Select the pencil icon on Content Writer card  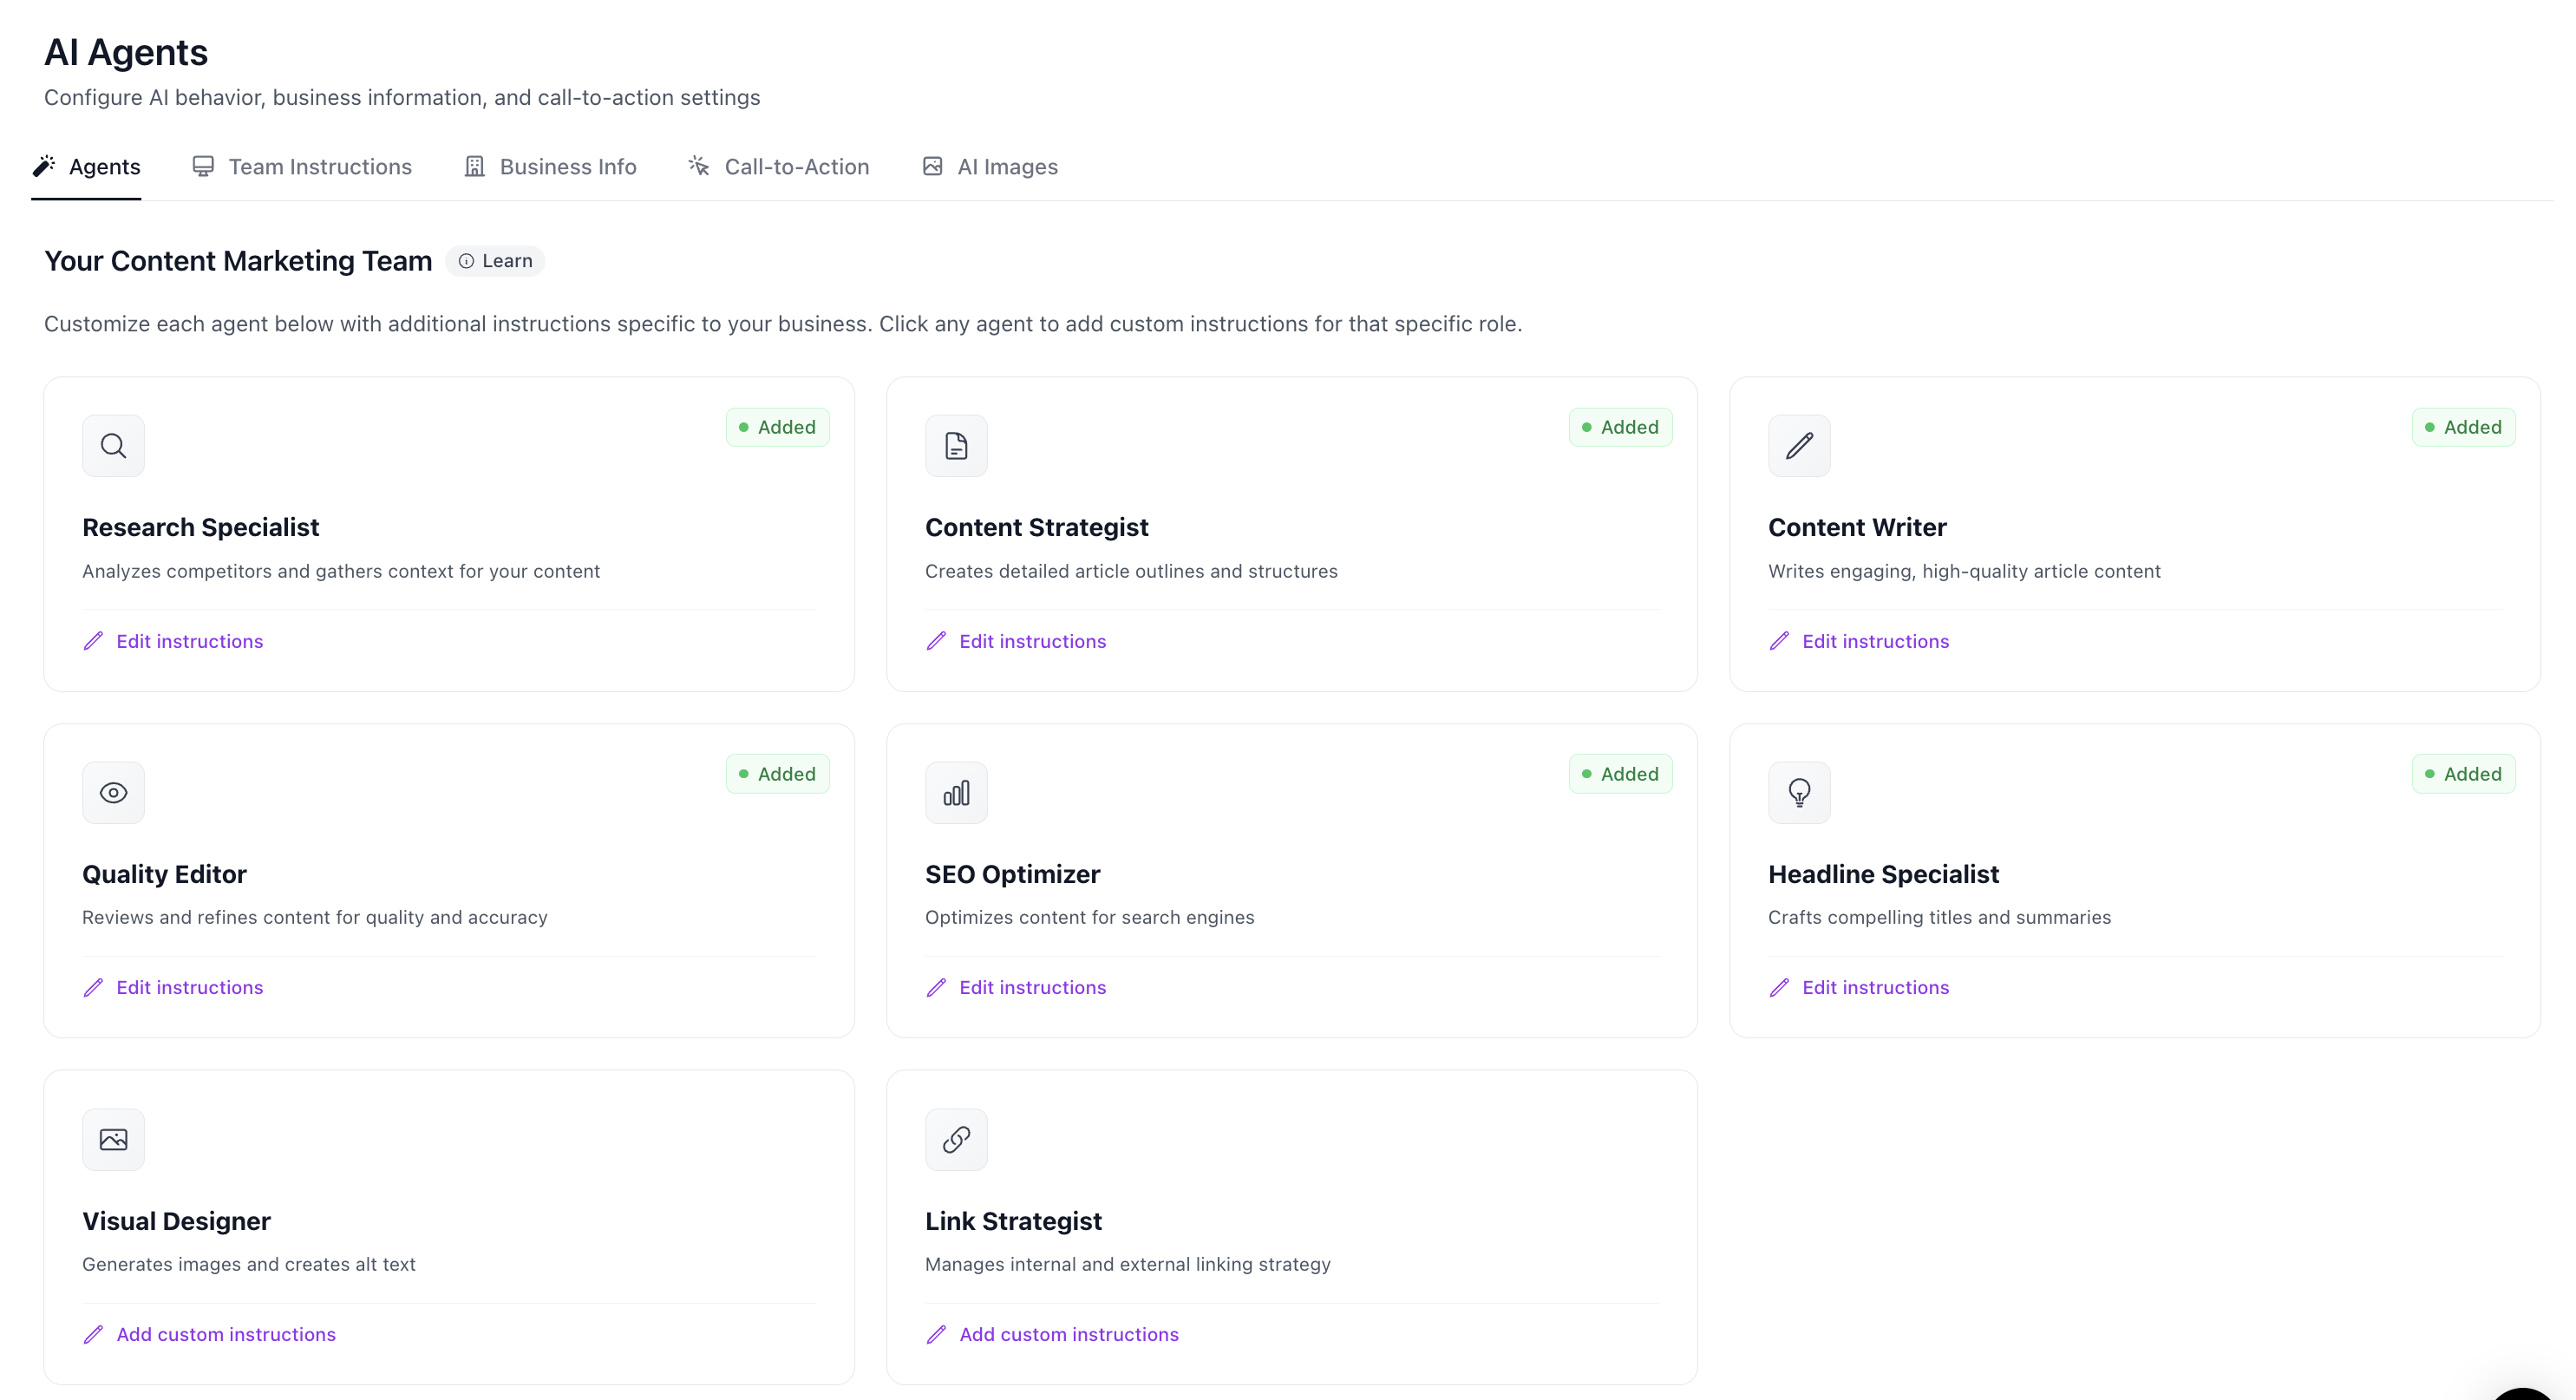click(1799, 445)
